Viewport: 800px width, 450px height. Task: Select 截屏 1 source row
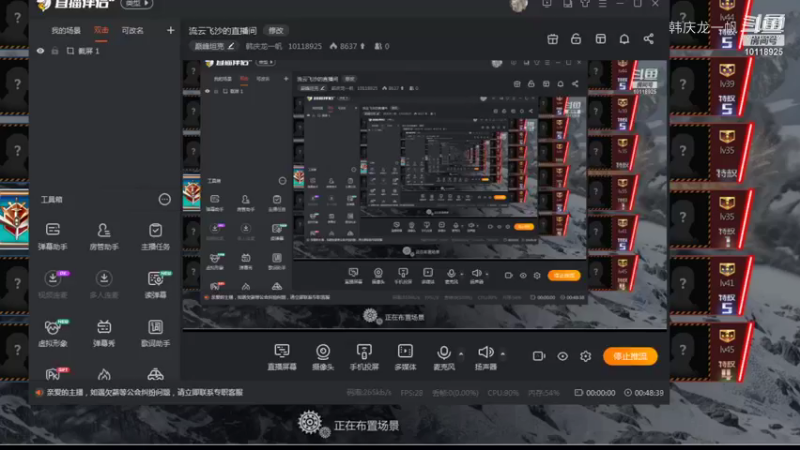(x=105, y=51)
